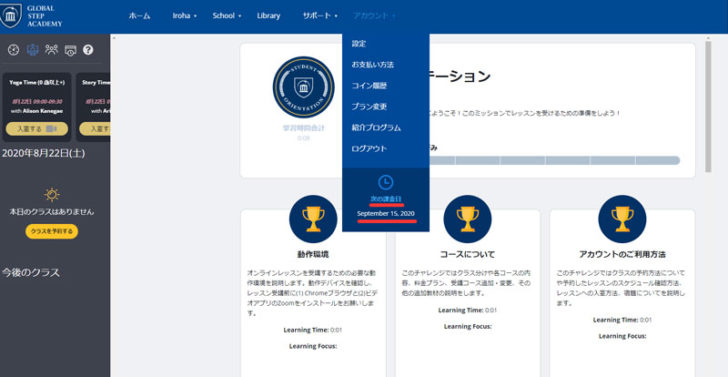Expand the サポート dropdown menu

click(320, 16)
